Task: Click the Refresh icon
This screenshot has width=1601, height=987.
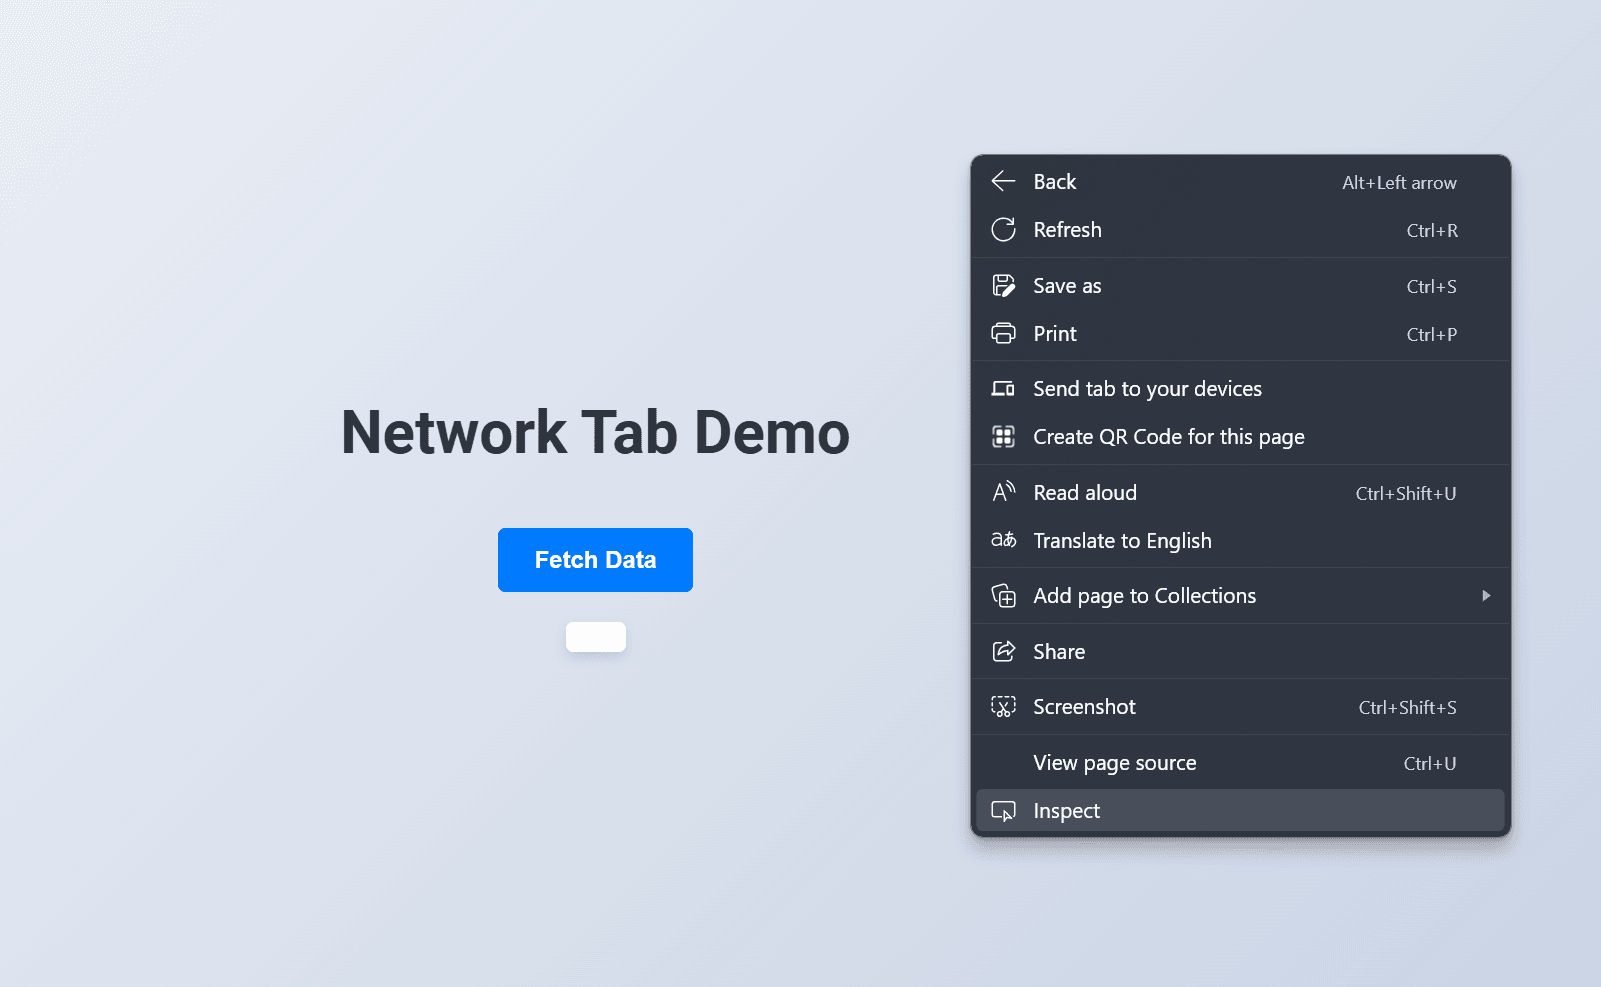Action: pyautogui.click(x=1003, y=229)
